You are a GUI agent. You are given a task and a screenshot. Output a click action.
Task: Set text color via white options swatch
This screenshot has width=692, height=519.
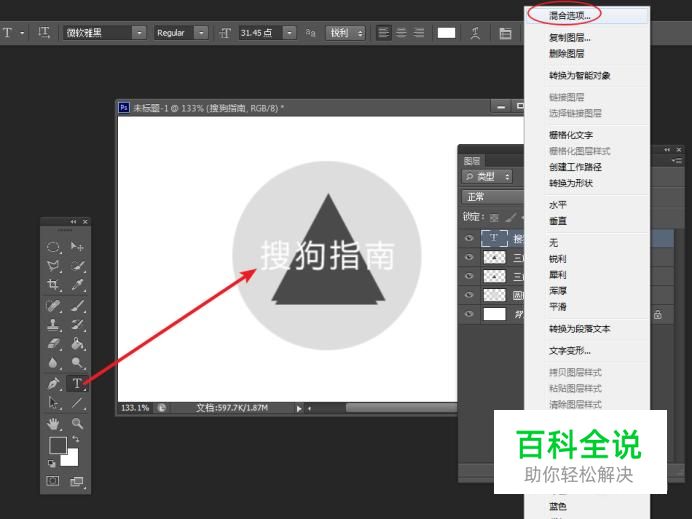[446, 33]
